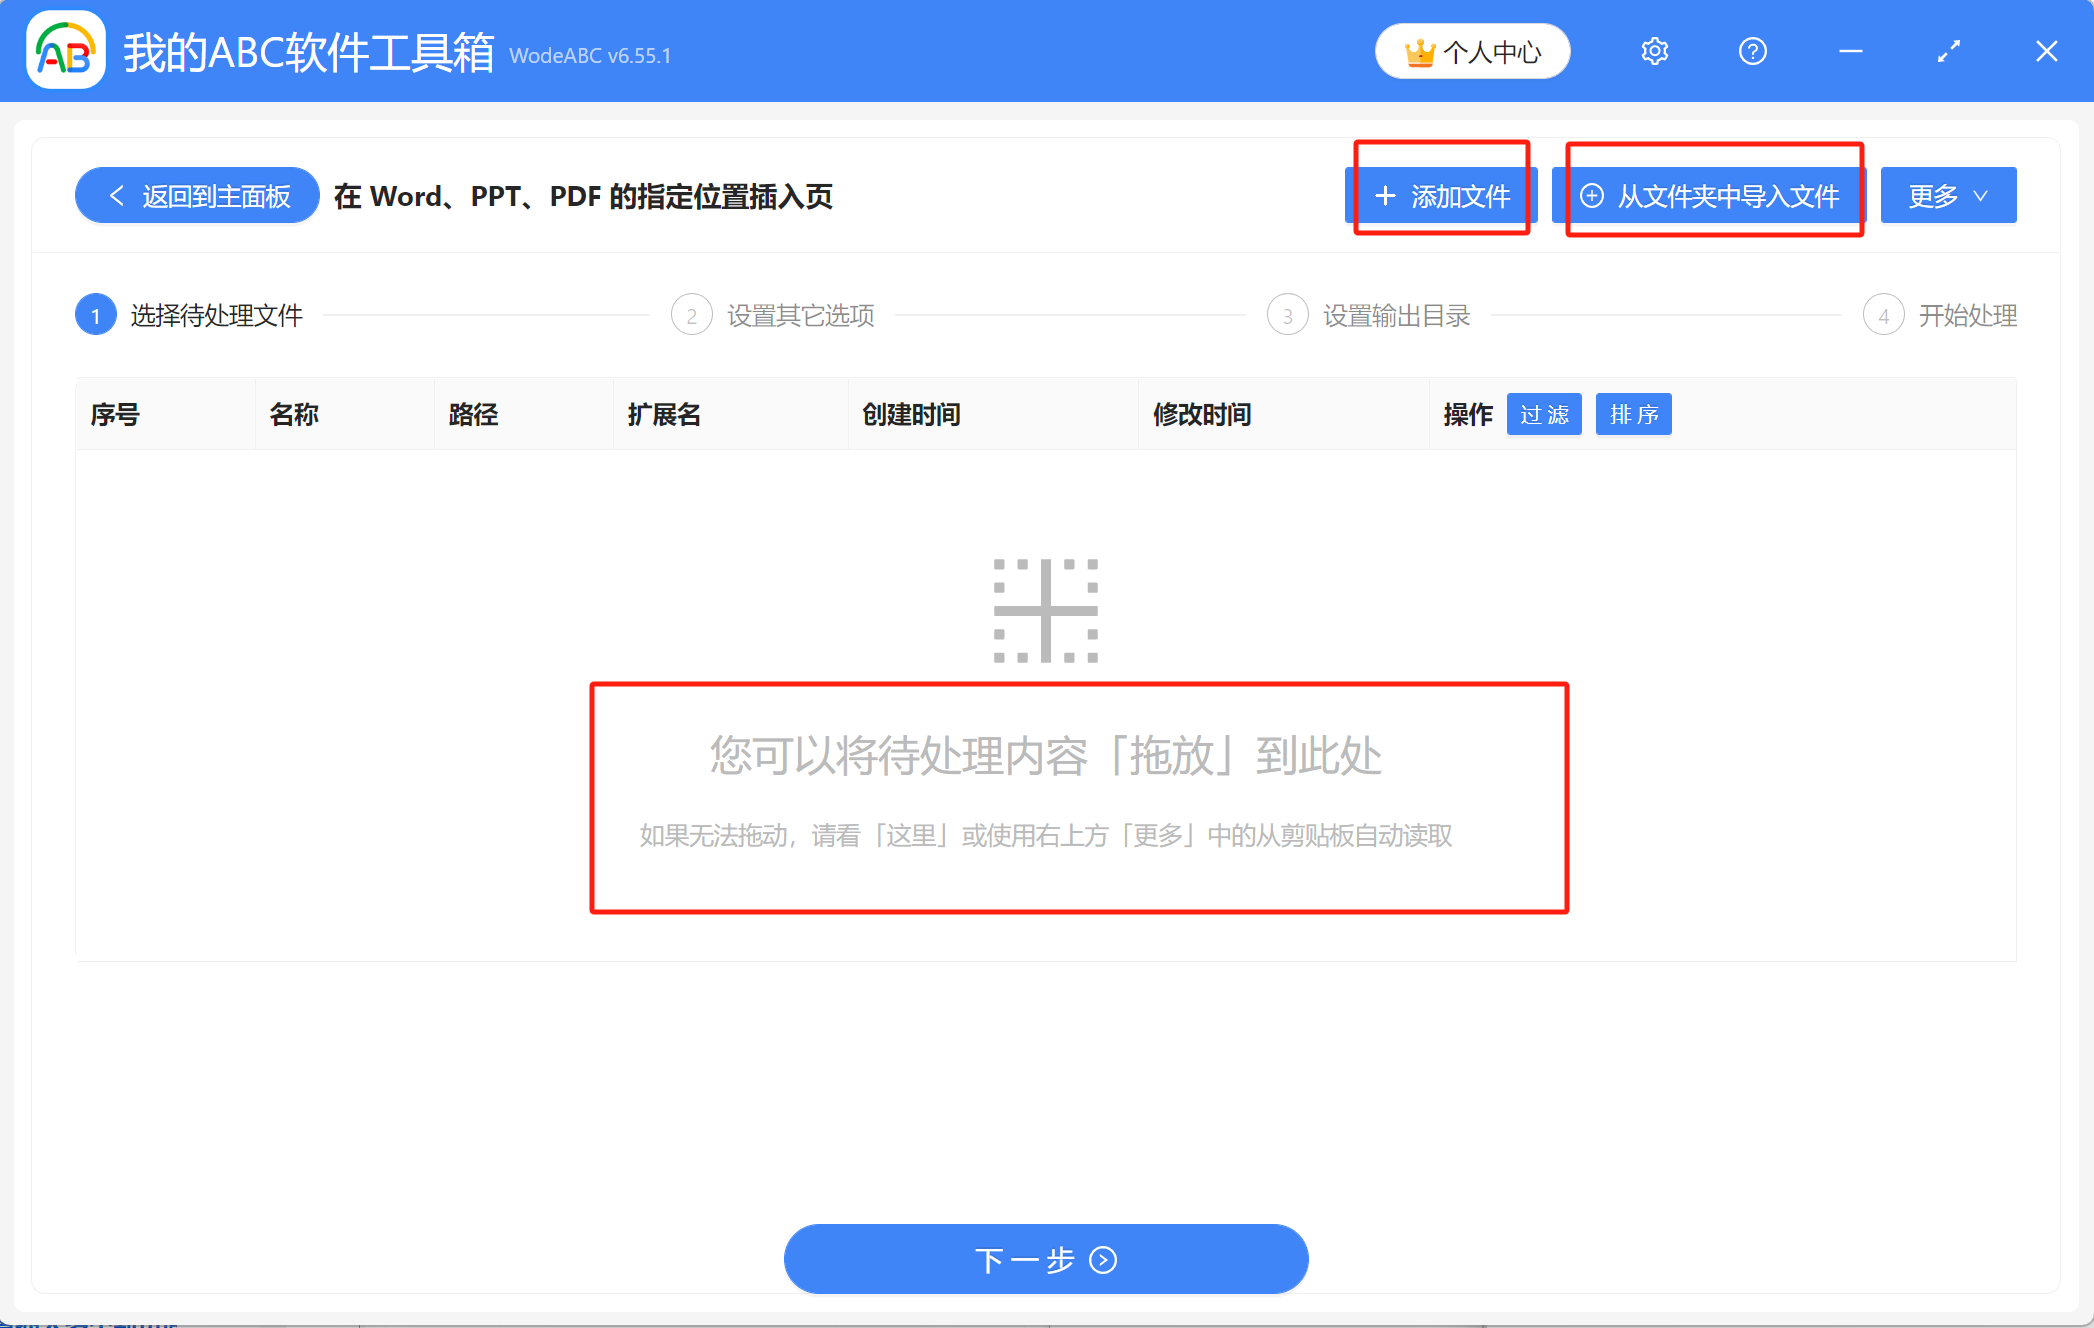Click the back arrow icon to main panel
The image size is (2094, 1328).
tap(115, 195)
